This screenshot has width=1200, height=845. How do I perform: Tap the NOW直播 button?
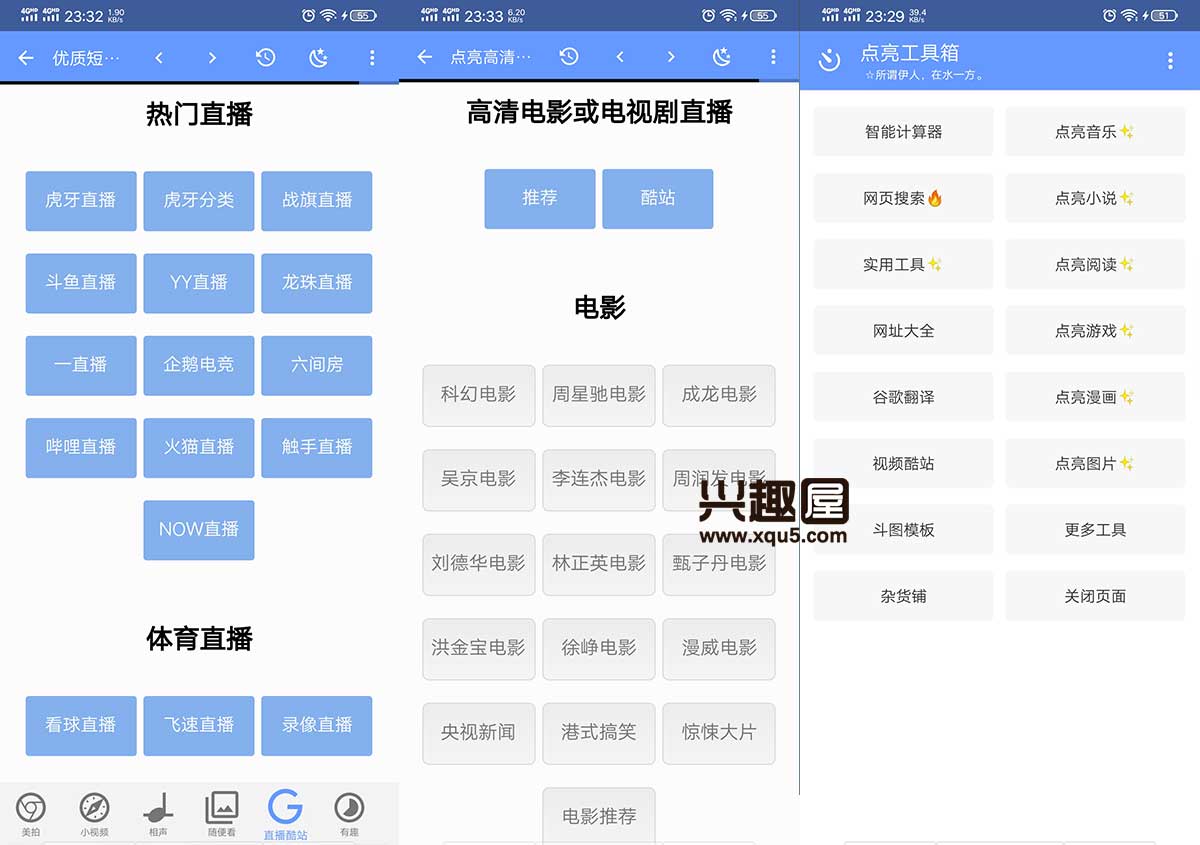click(199, 530)
